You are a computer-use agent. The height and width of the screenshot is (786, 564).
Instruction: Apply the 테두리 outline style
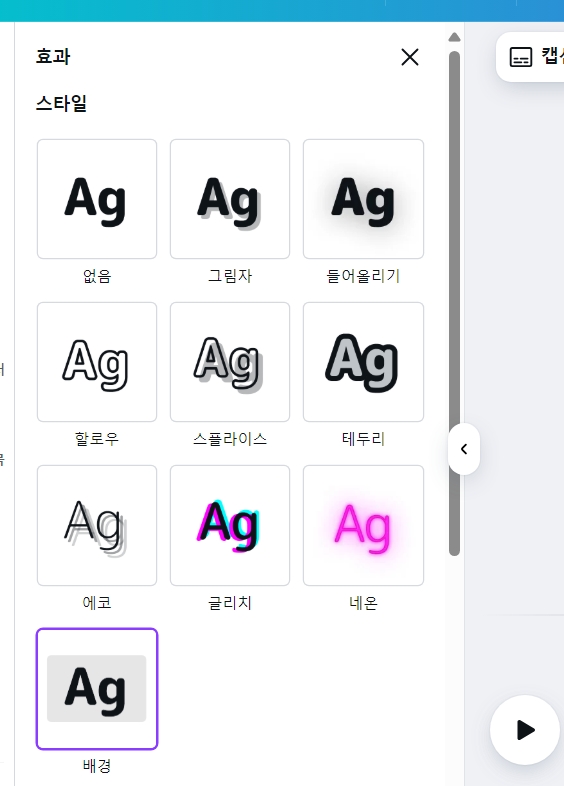(363, 362)
